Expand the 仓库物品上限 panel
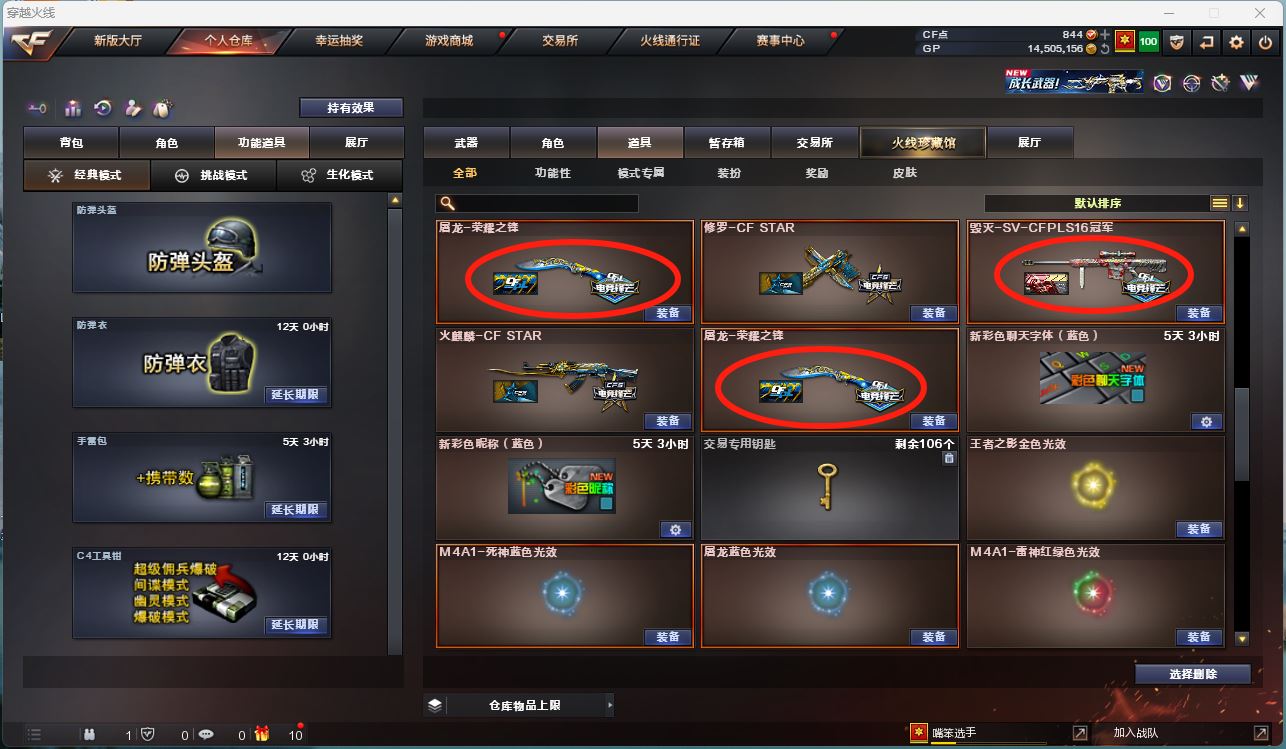The width and height of the screenshot is (1286, 749). pos(519,705)
